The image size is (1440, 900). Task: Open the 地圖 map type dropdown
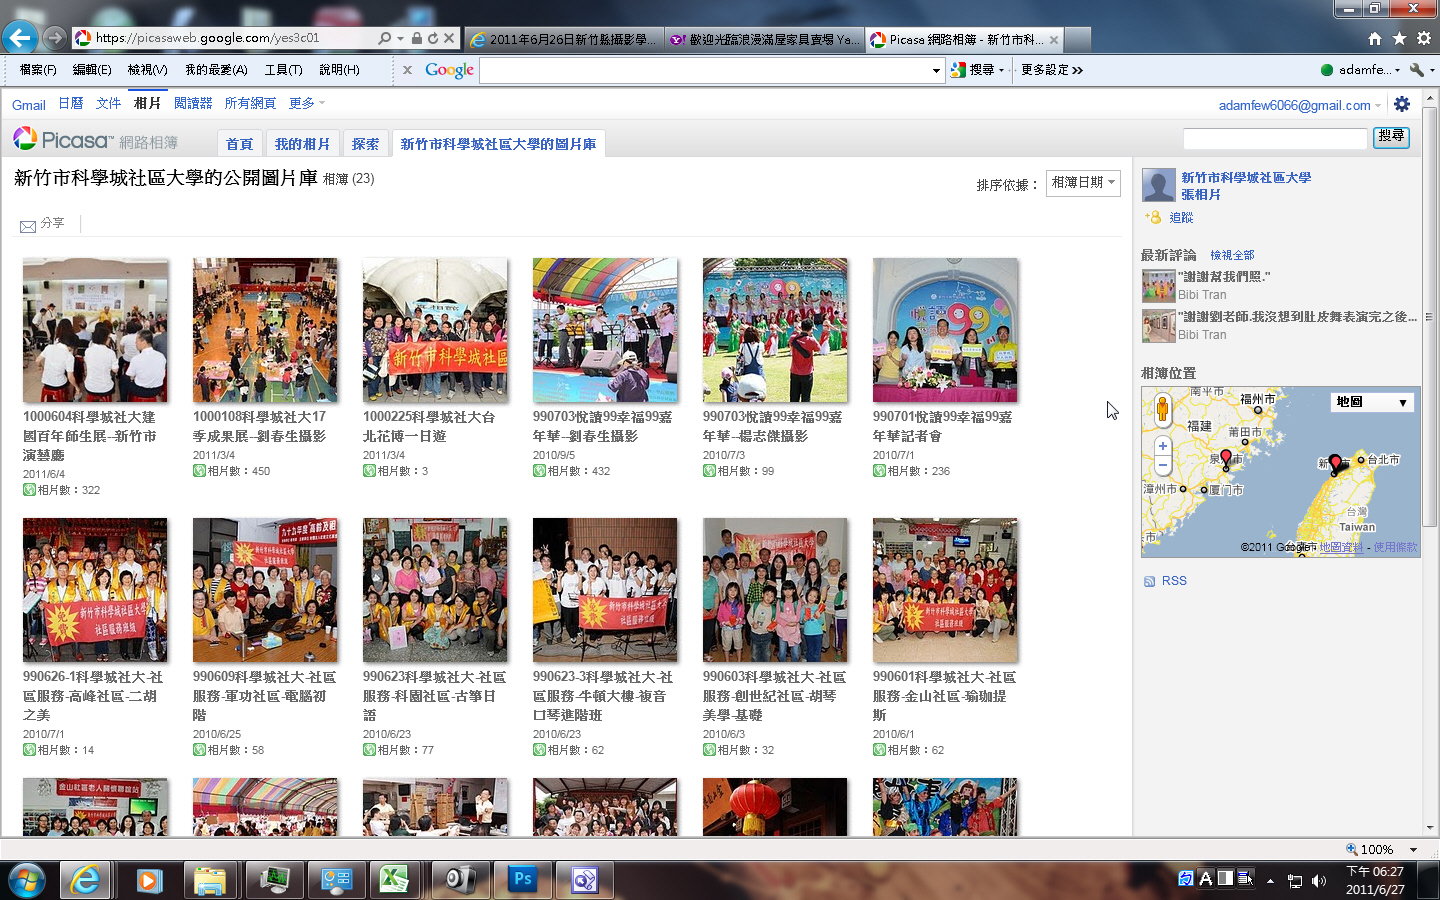1372,402
